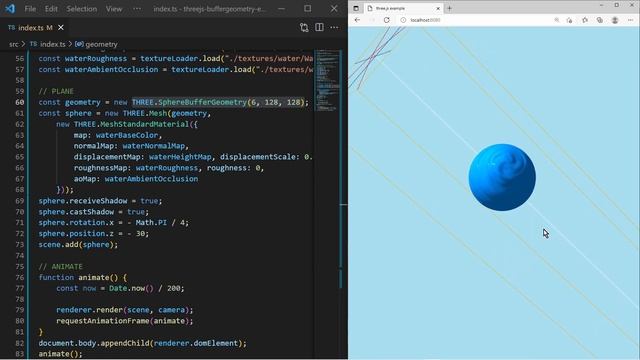This screenshot has height=360, width=640.
Task: Click waterHeightMap on line 65
Action: 180,157
